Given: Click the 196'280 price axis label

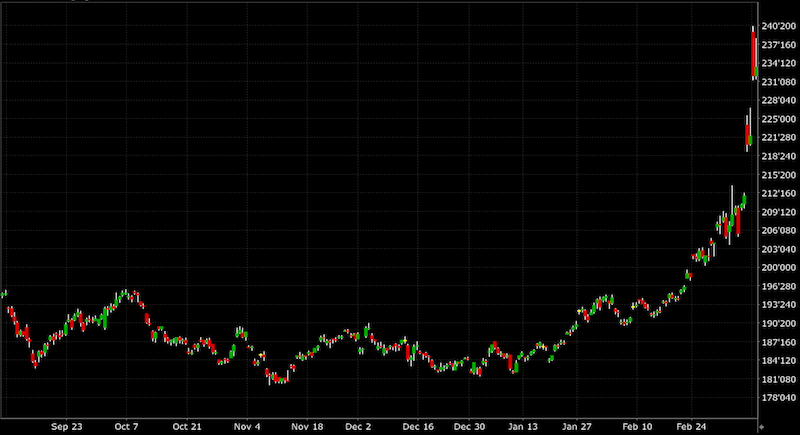Looking at the screenshot, I should (779, 286).
